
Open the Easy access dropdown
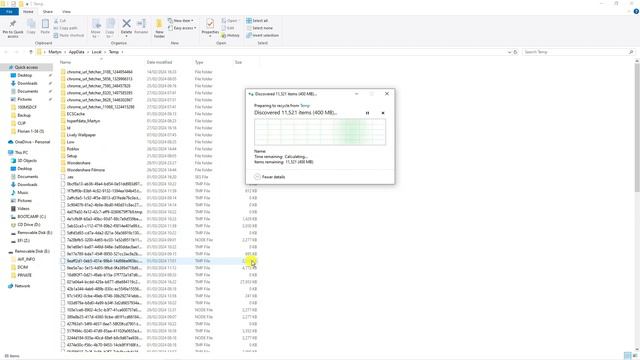(x=182, y=28)
